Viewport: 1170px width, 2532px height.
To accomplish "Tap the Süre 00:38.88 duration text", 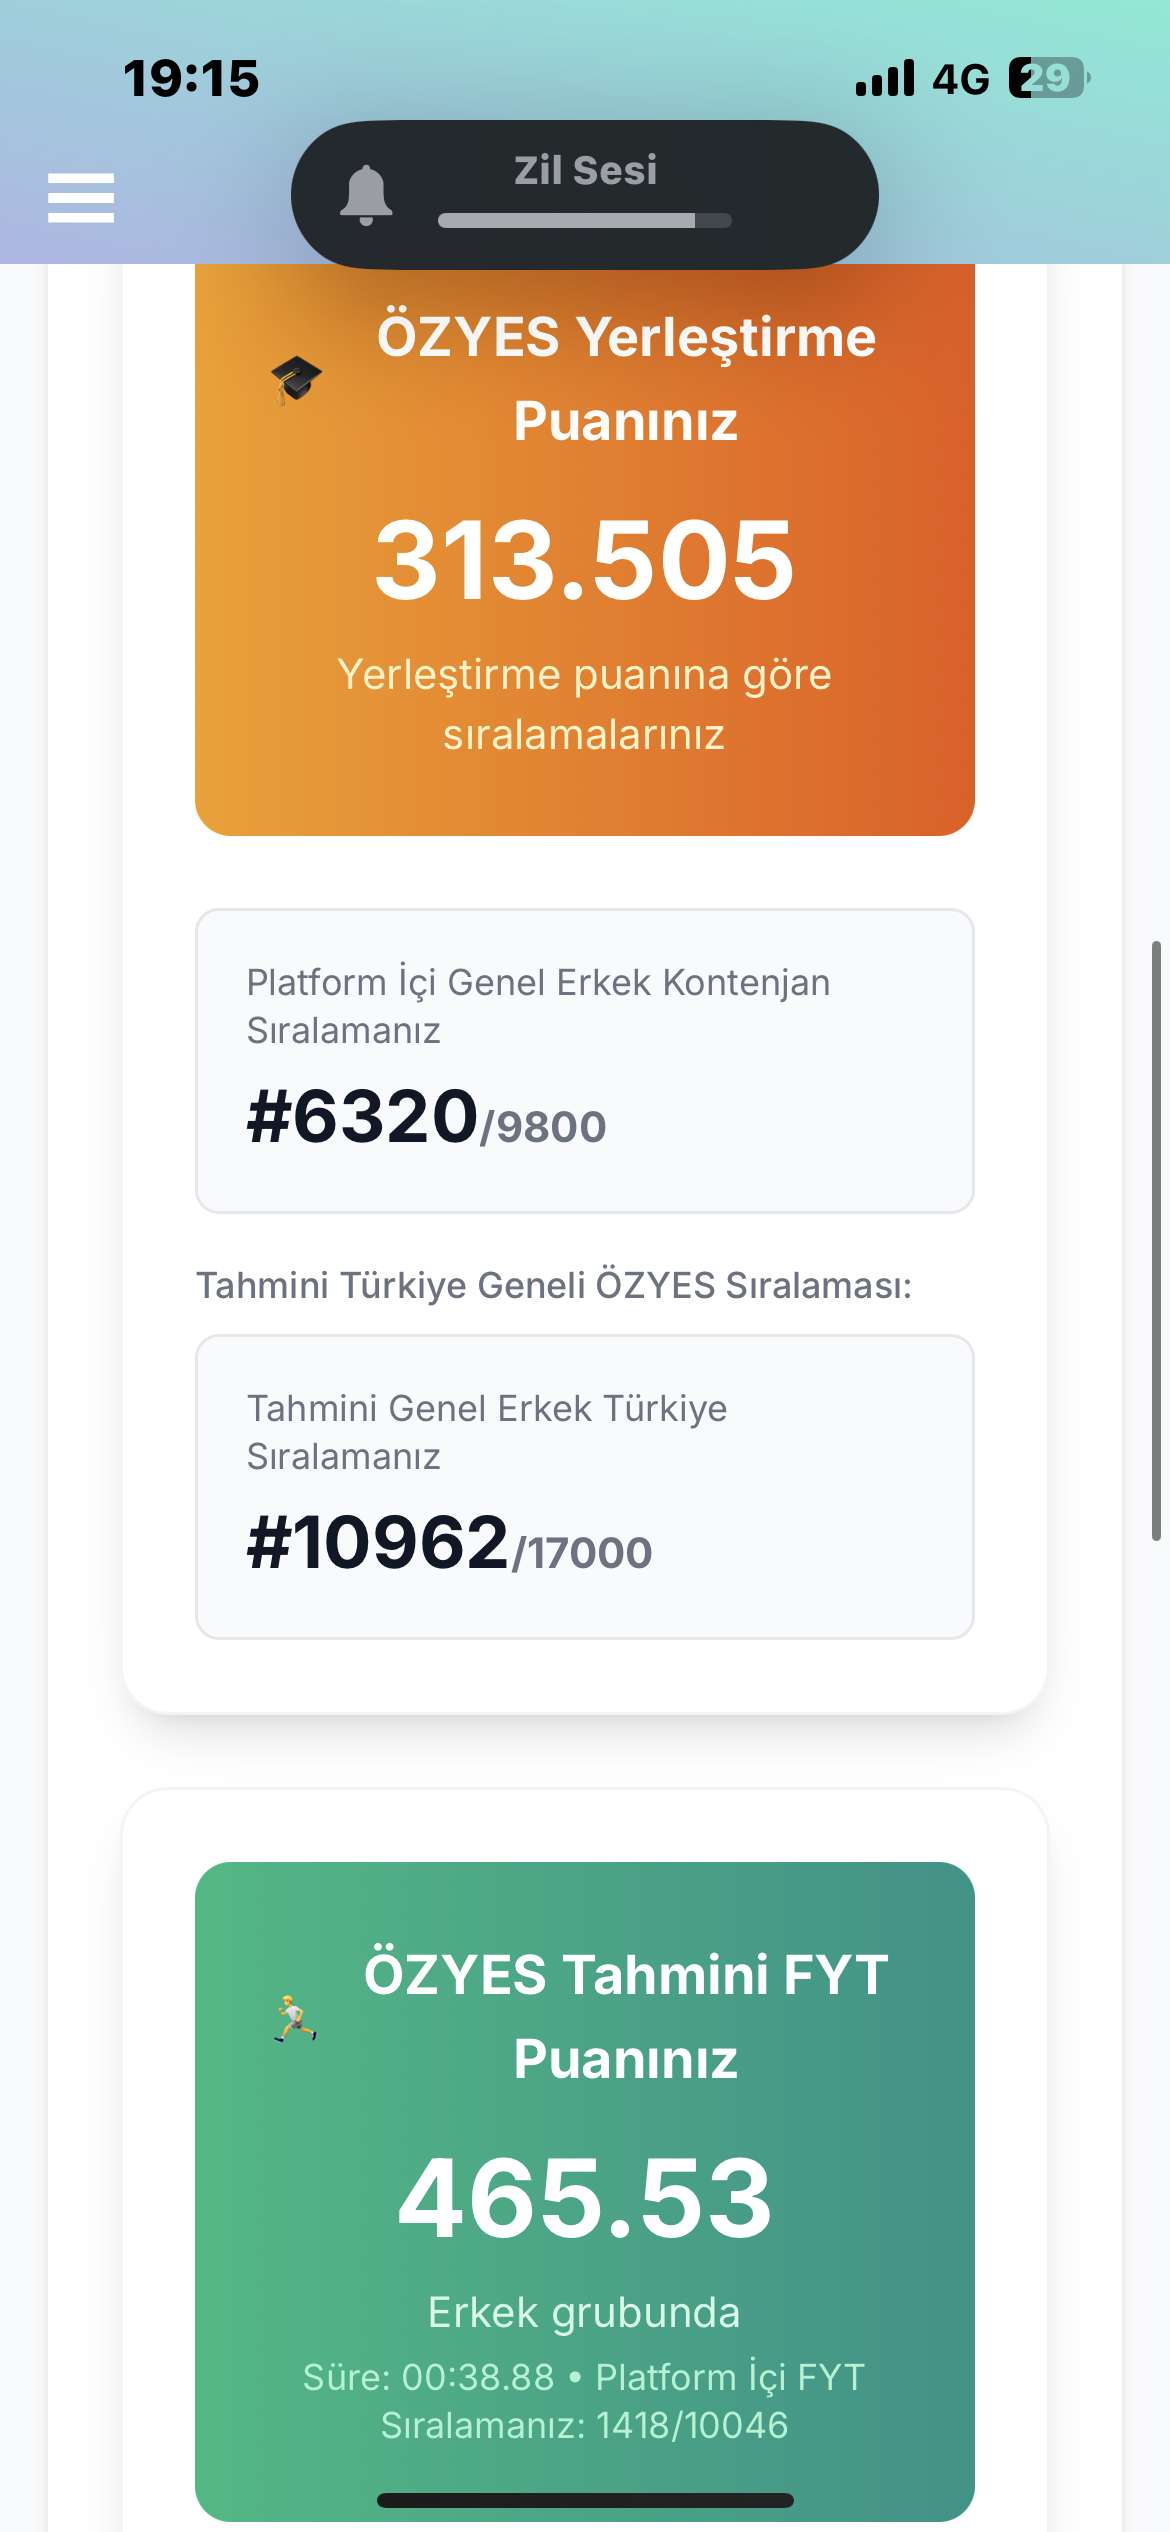I will pos(428,2377).
